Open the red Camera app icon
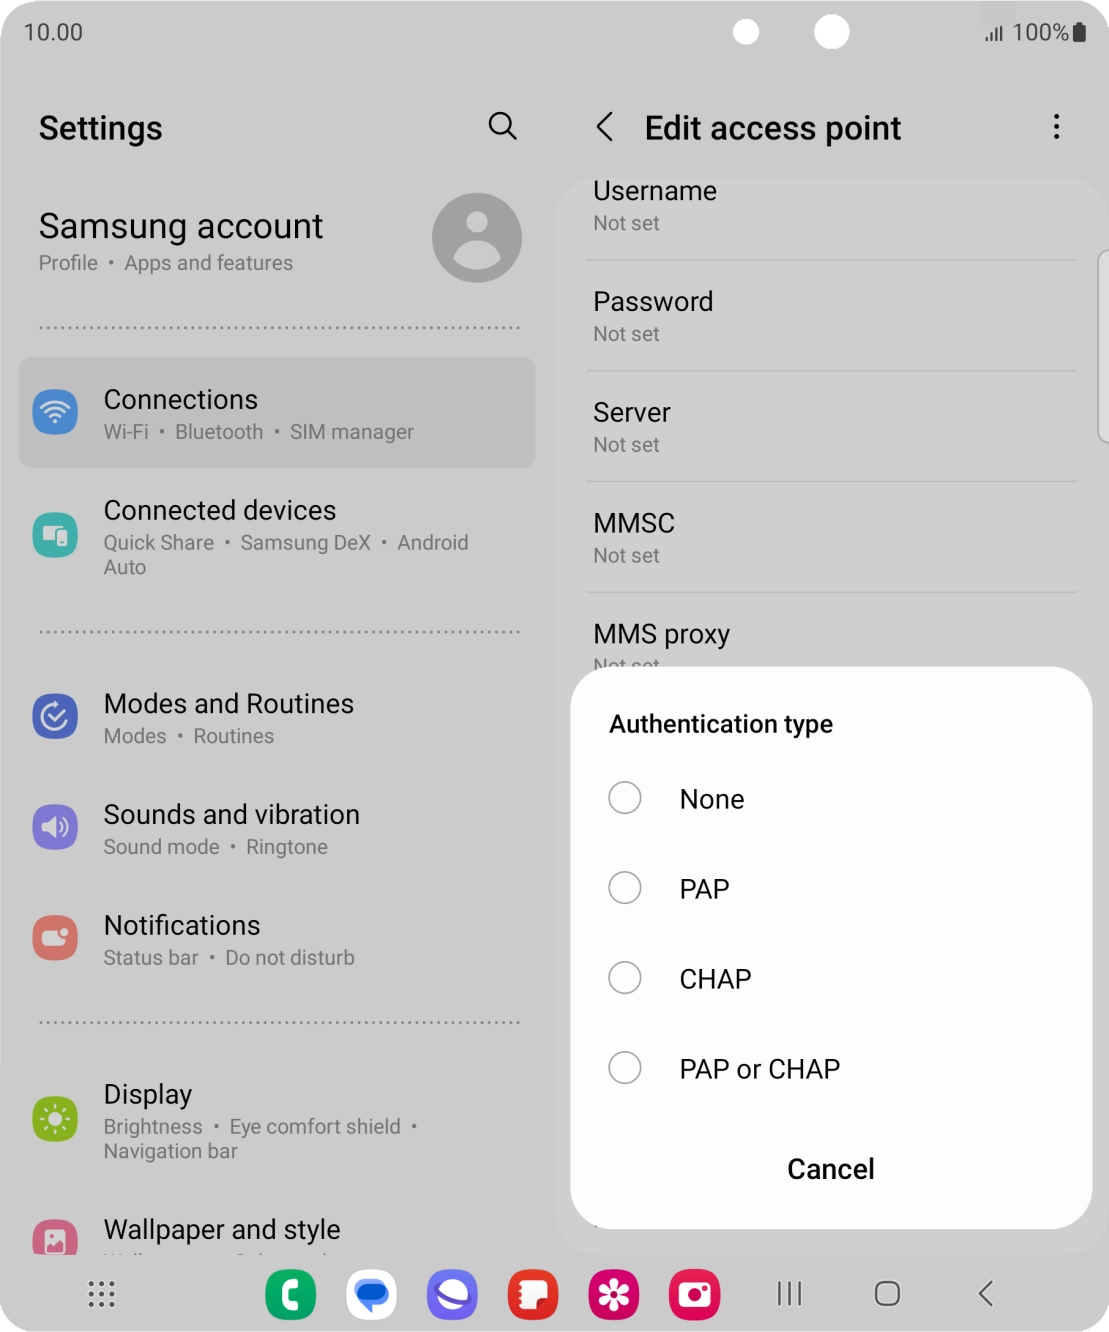Screen dimensions: 1109x1332 pyautogui.click(x=694, y=1295)
